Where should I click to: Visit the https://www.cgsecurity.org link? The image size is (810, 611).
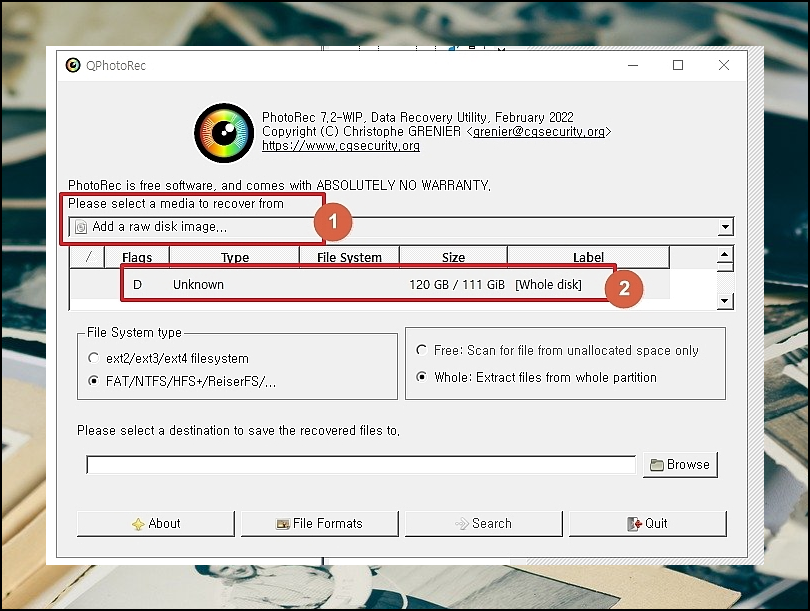pos(341,146)
